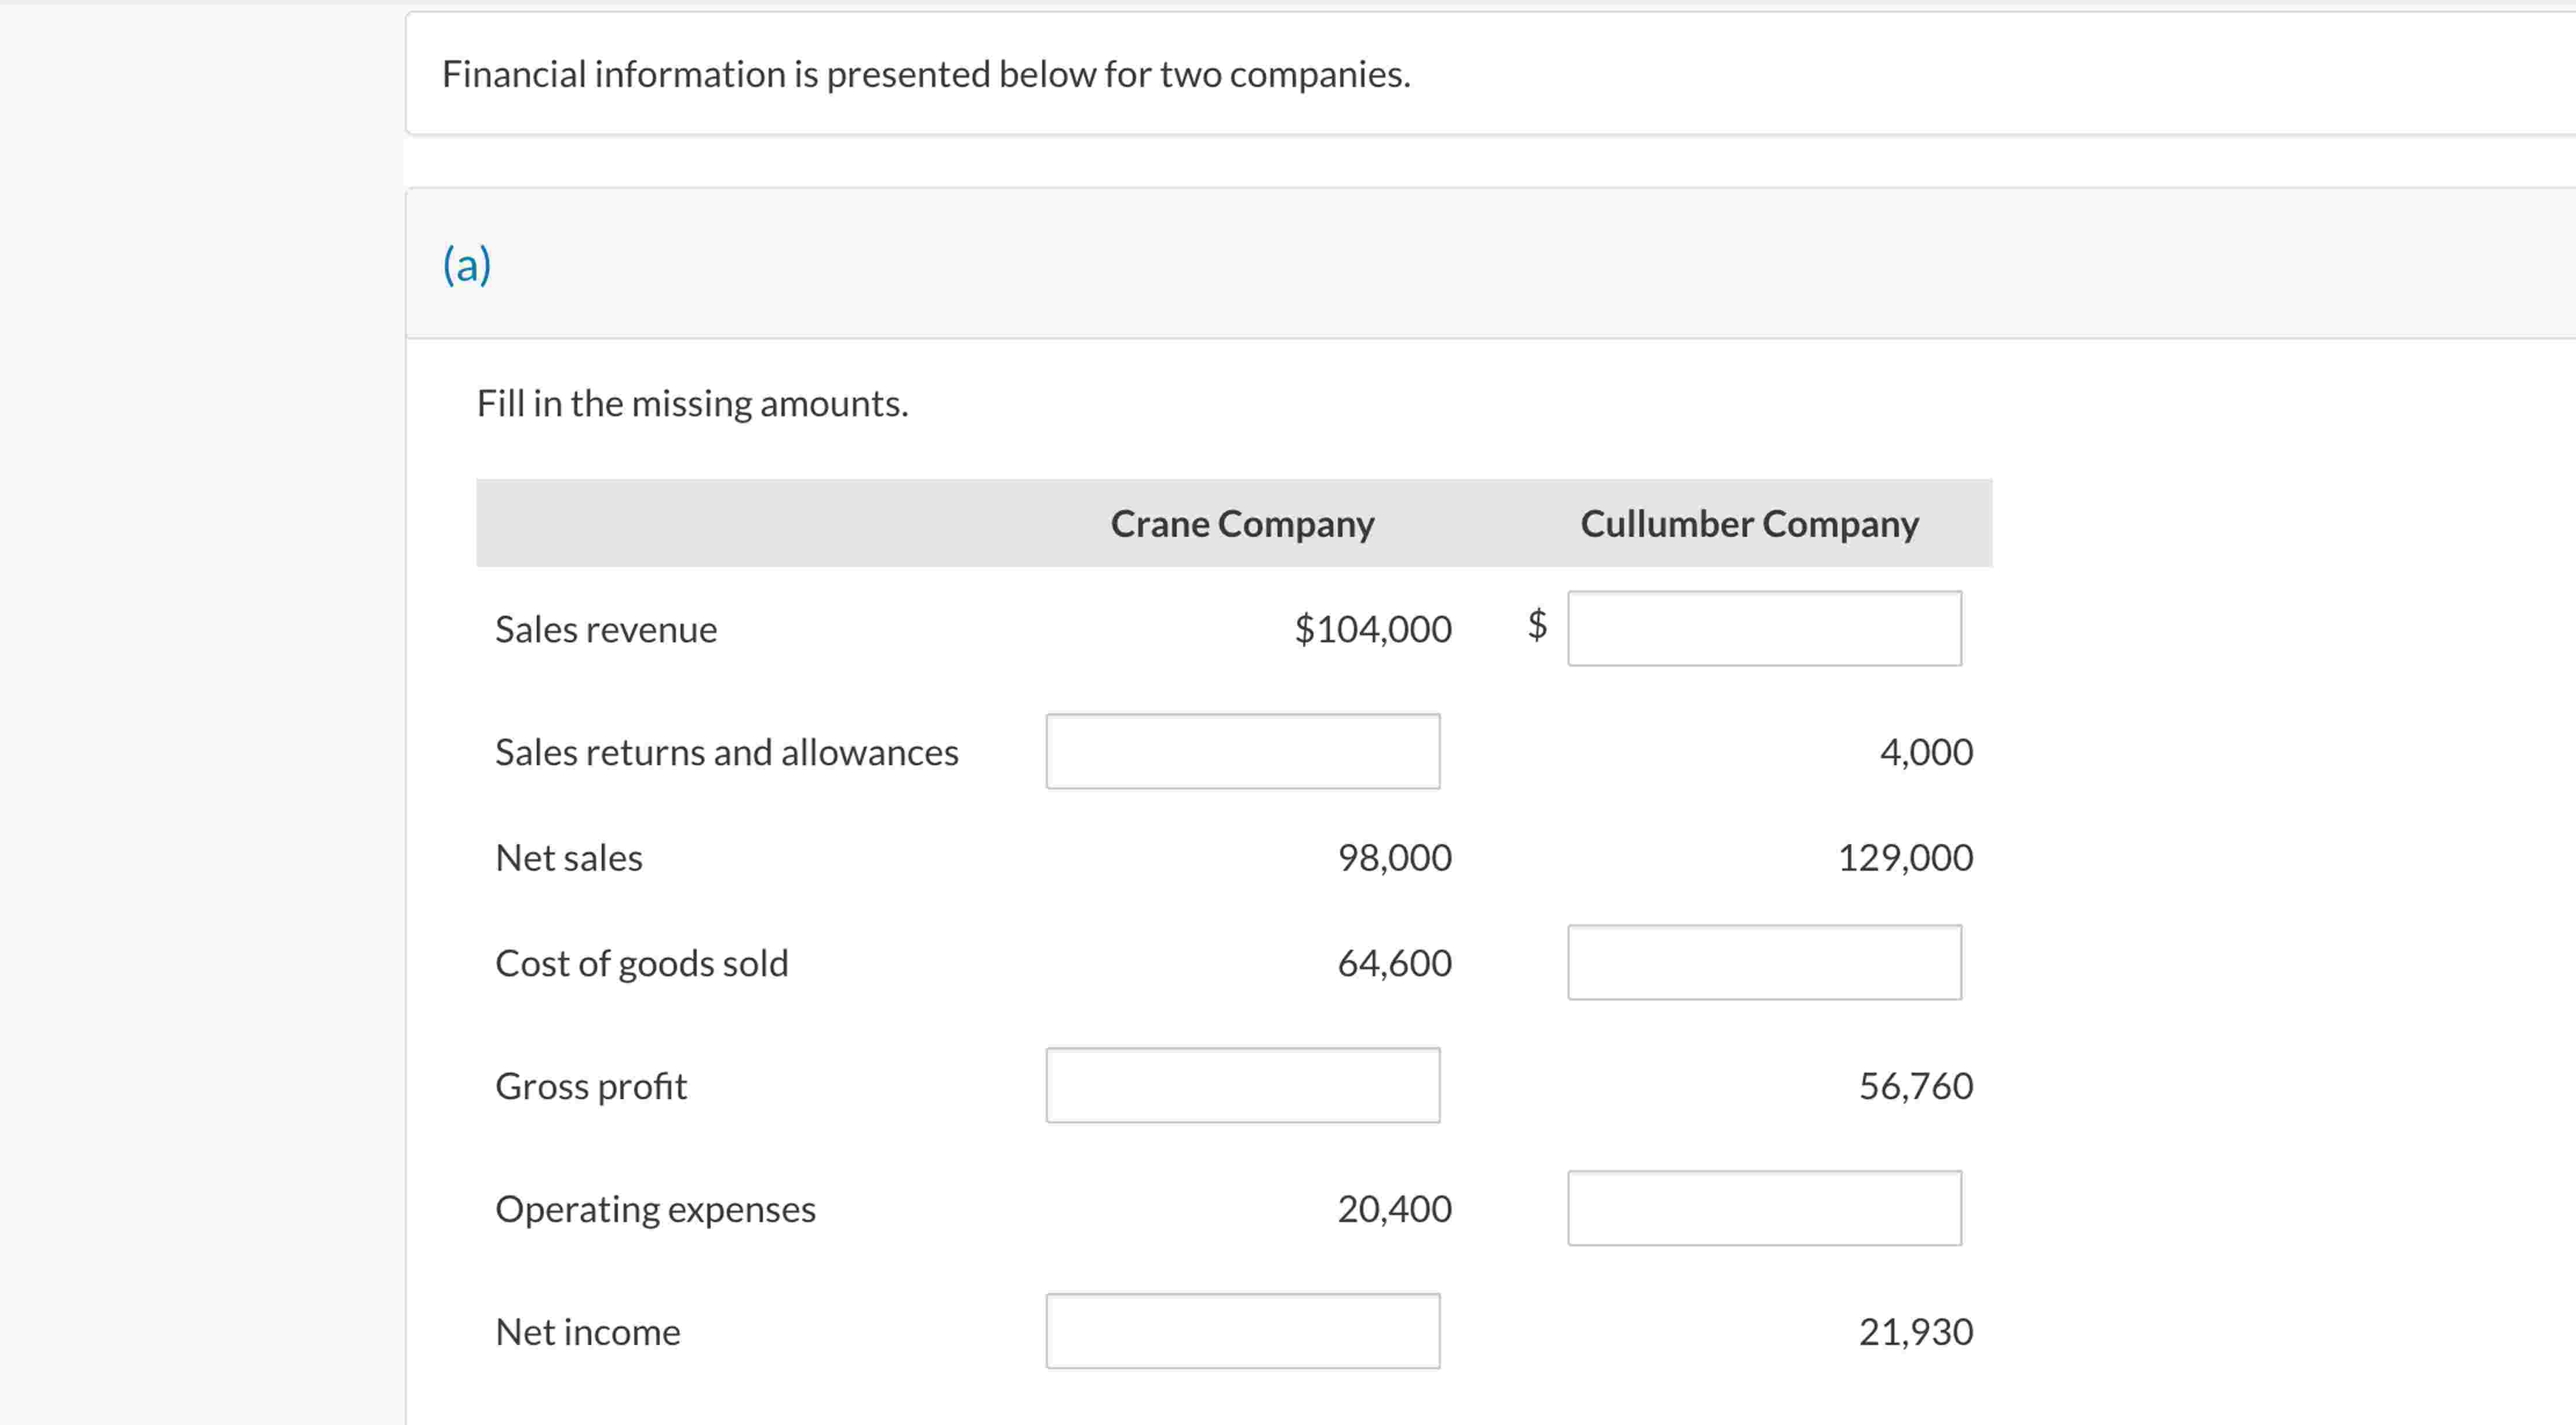The width and height of the screenshot is (2576, 1425).
Task: Click Crane Company net income field
Action: click(x=1242, y=1331)
